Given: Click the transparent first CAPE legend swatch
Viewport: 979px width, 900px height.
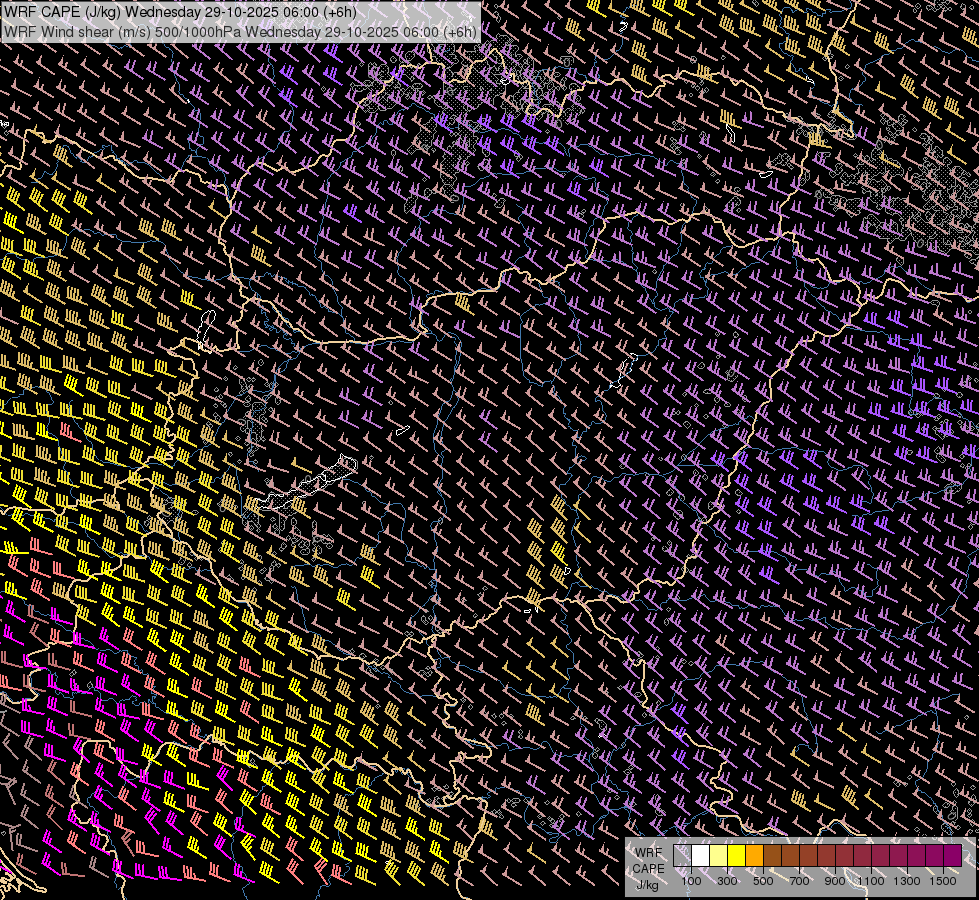Looking at the screenshot, I should click(682, 856).
